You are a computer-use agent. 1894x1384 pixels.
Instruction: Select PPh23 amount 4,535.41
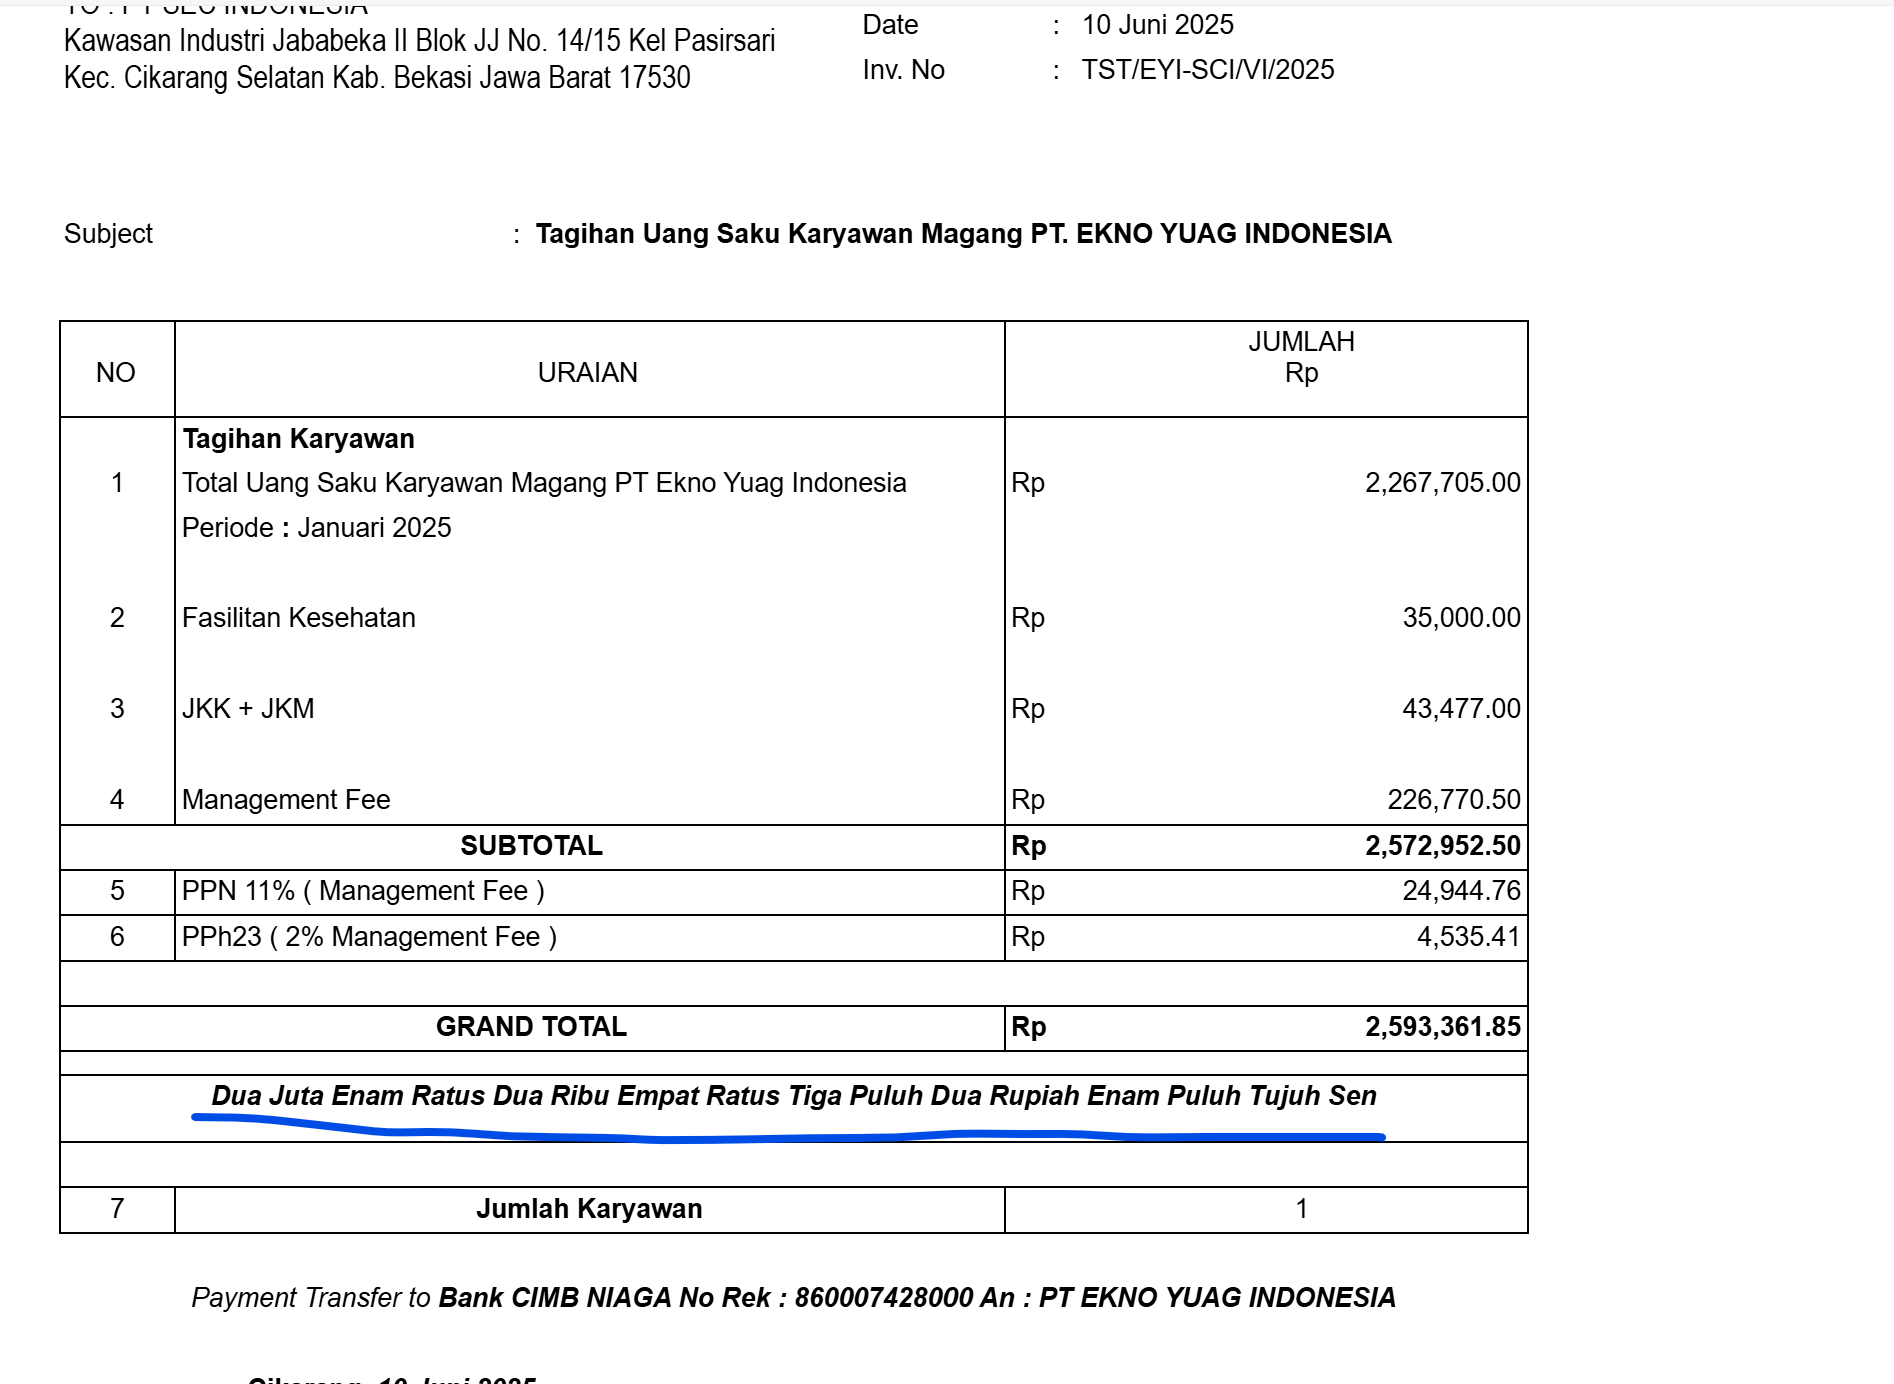(x=1468, y=937)
